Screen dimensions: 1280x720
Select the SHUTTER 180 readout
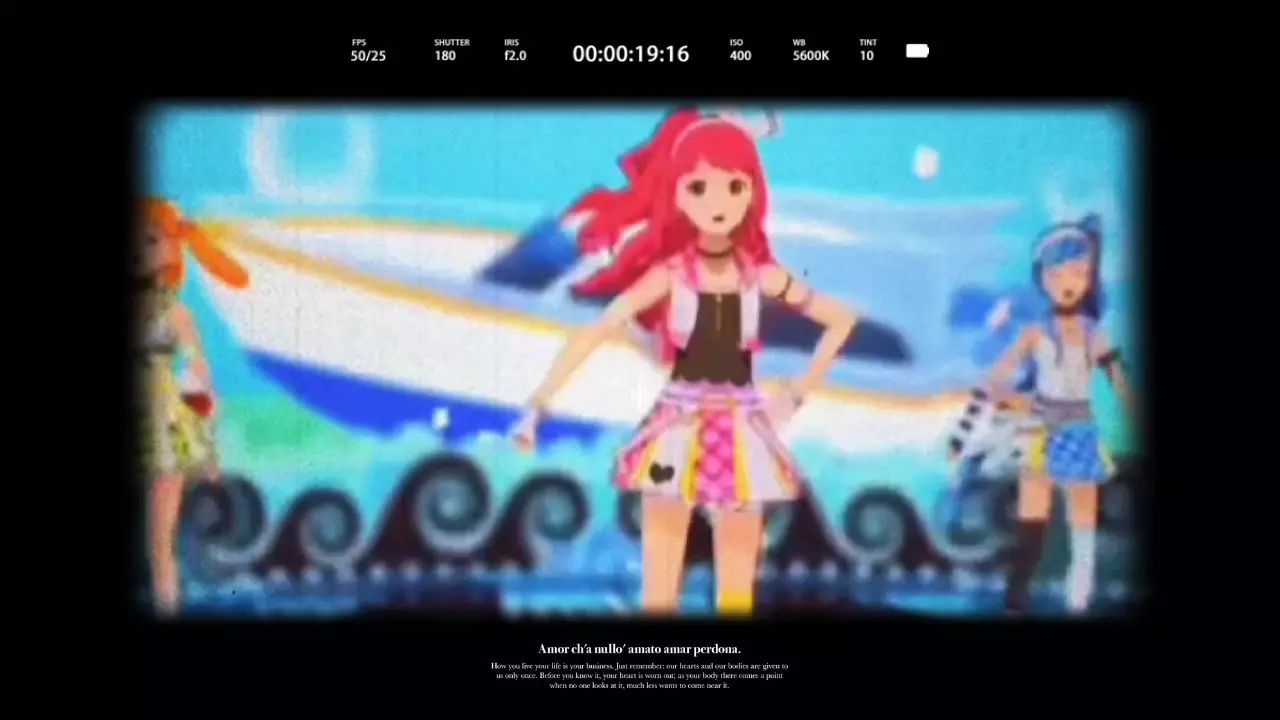point(451,51)
